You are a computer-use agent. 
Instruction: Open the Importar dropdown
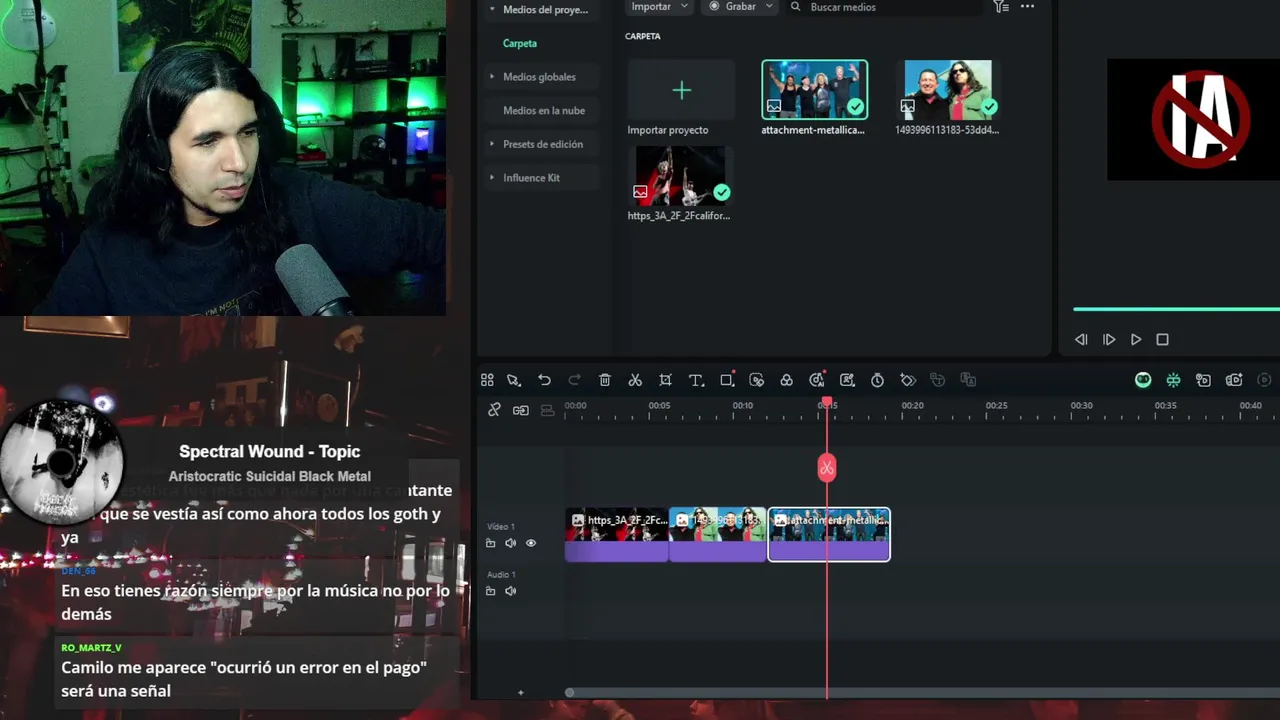coord(659,7)
